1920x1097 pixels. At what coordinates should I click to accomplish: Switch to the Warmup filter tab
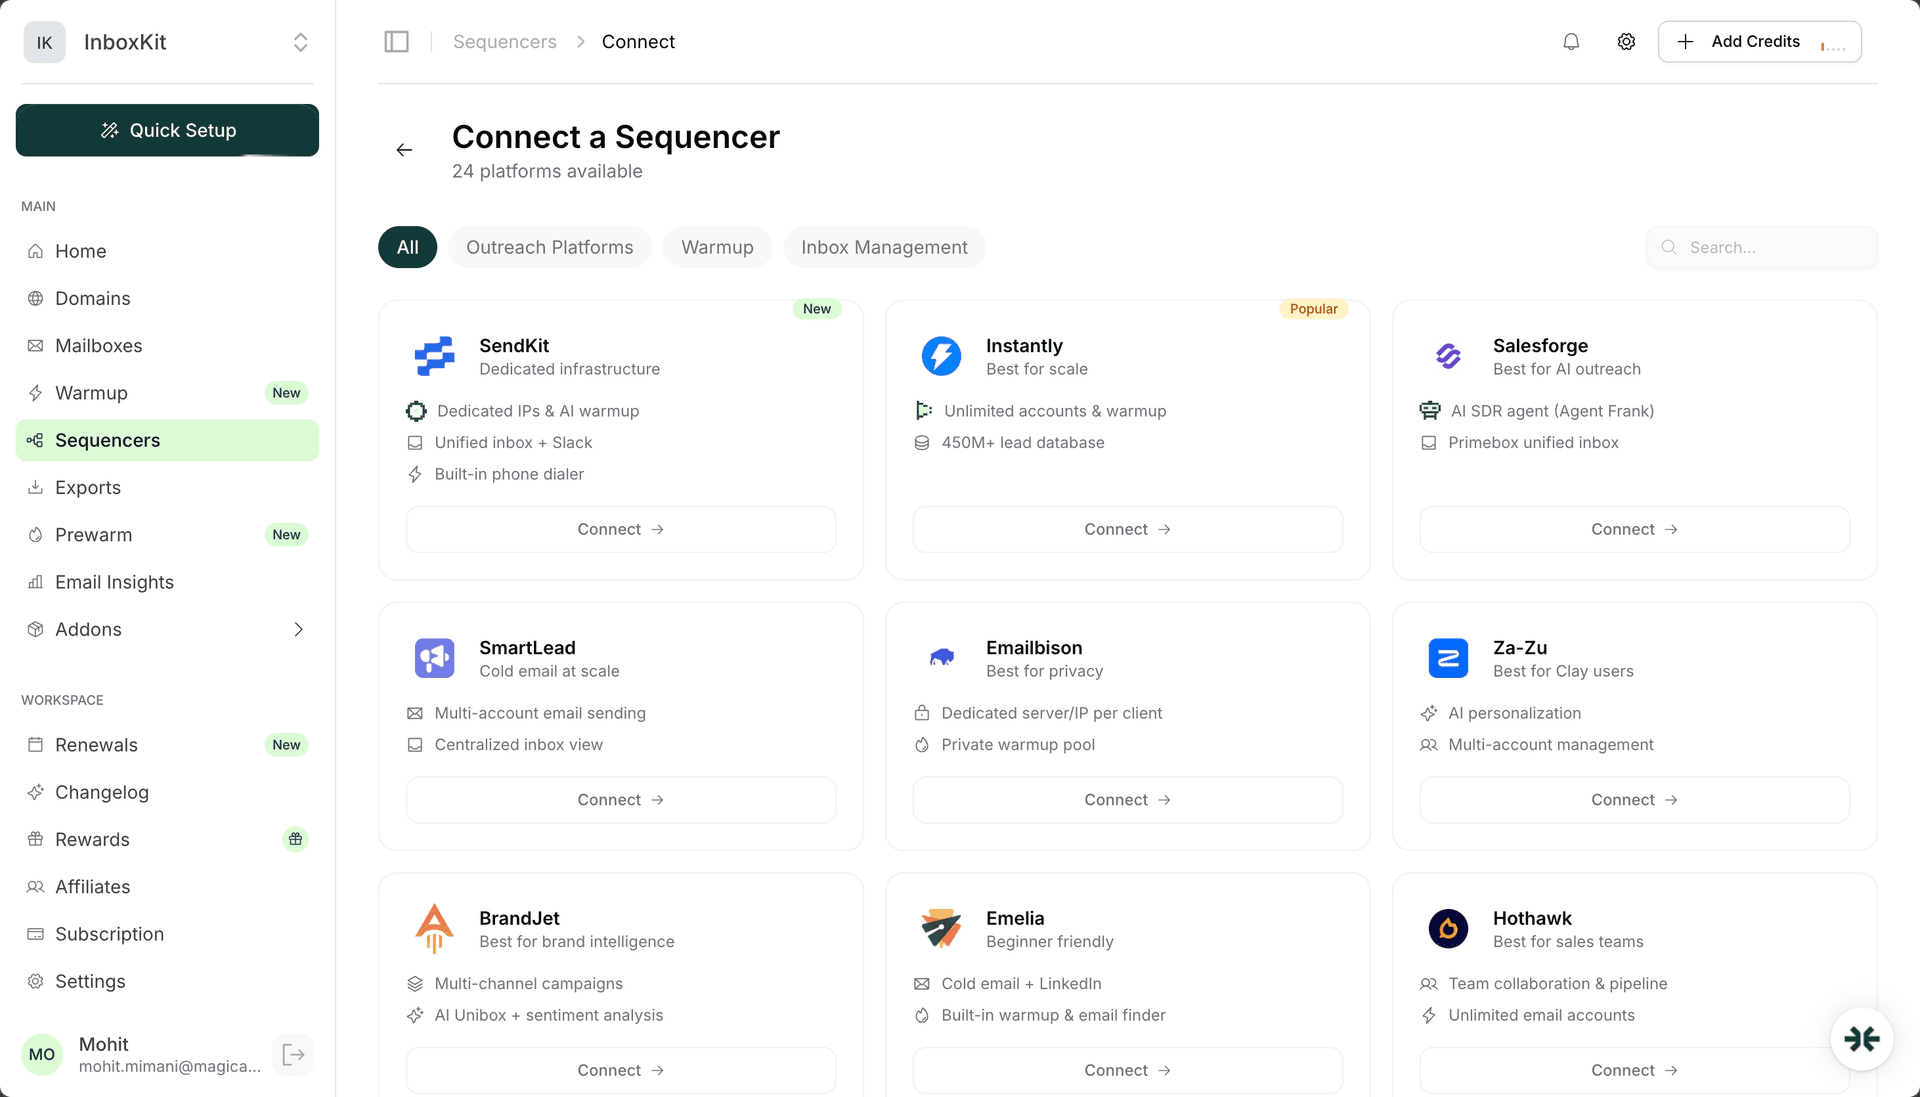click(717, 247)
